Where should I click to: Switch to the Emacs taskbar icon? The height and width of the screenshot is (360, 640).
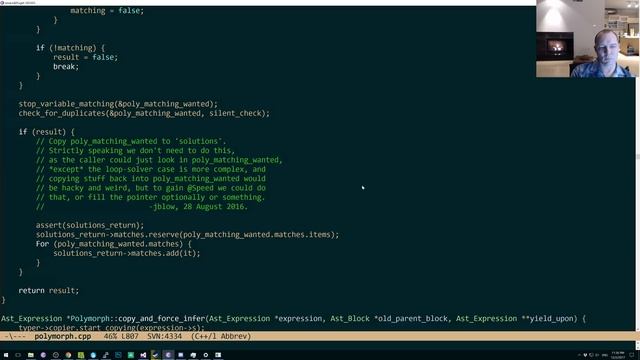(x=168, y=355)
